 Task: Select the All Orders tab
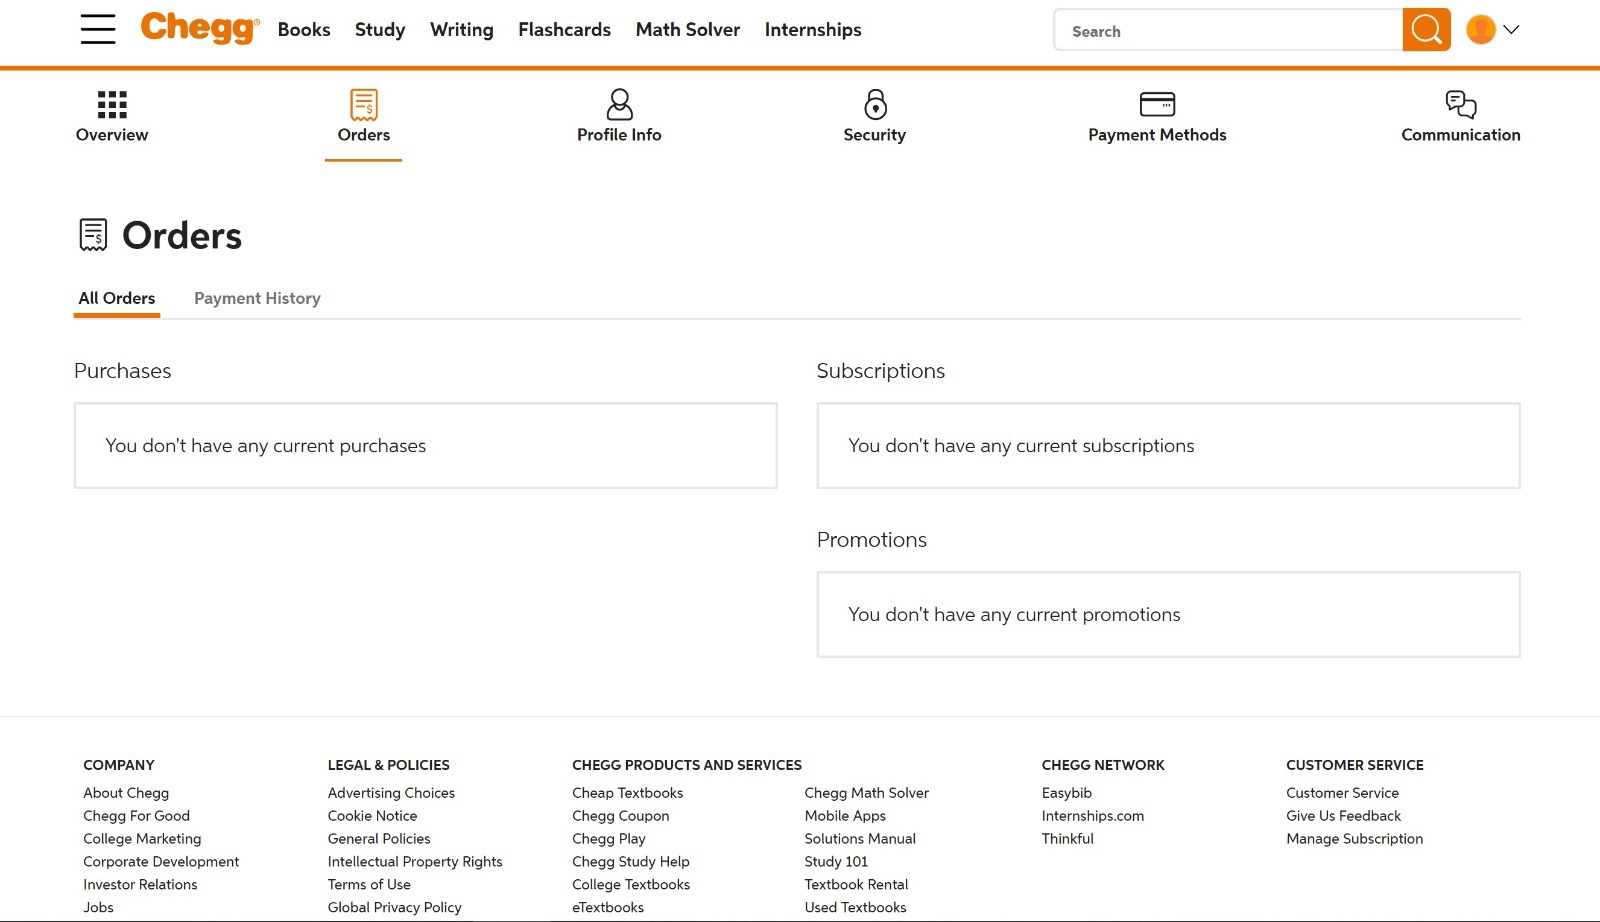click(x=117, y=298)
